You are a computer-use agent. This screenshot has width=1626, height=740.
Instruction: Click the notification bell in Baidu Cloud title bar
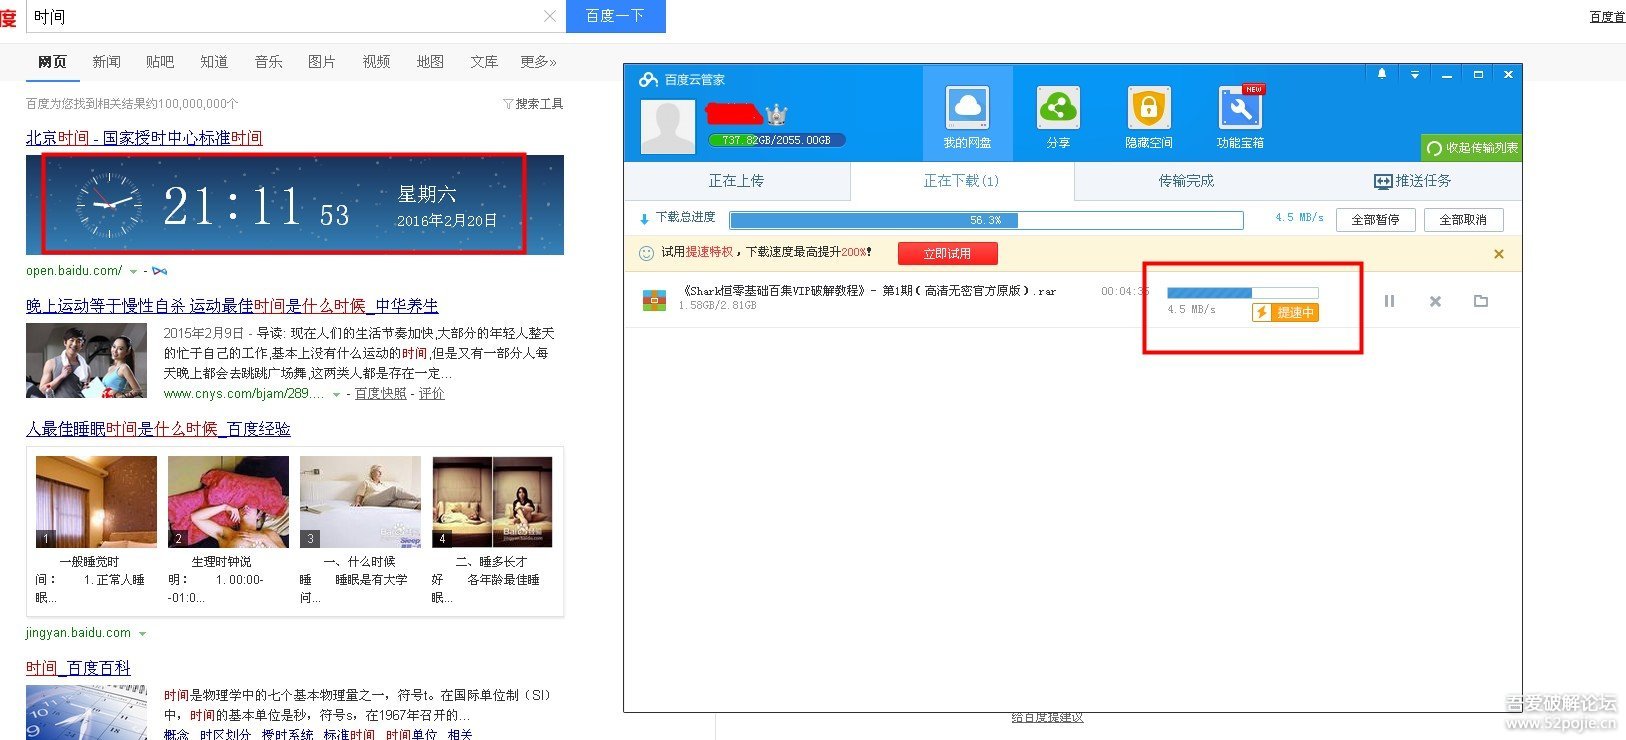1382,74
